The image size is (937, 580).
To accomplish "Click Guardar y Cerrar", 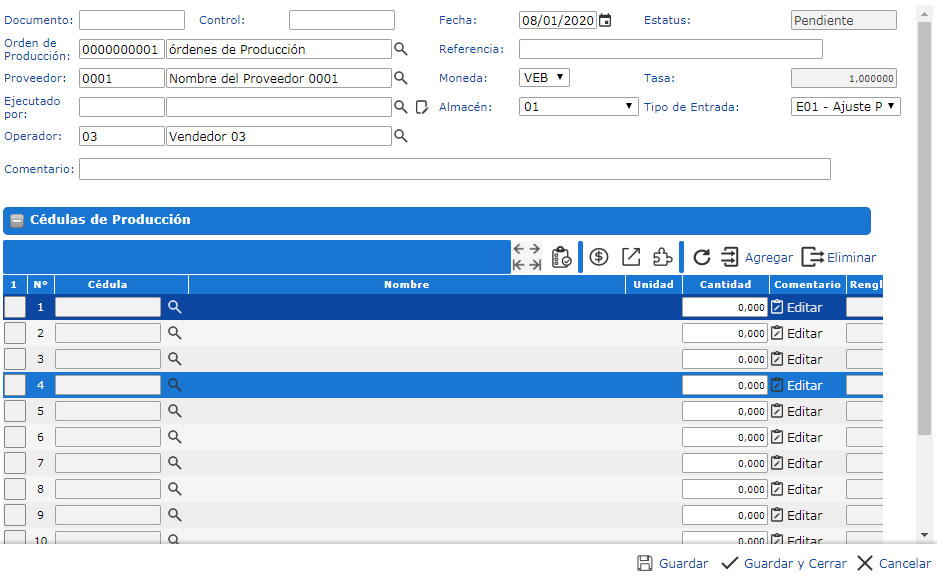I will click(784, 564).
